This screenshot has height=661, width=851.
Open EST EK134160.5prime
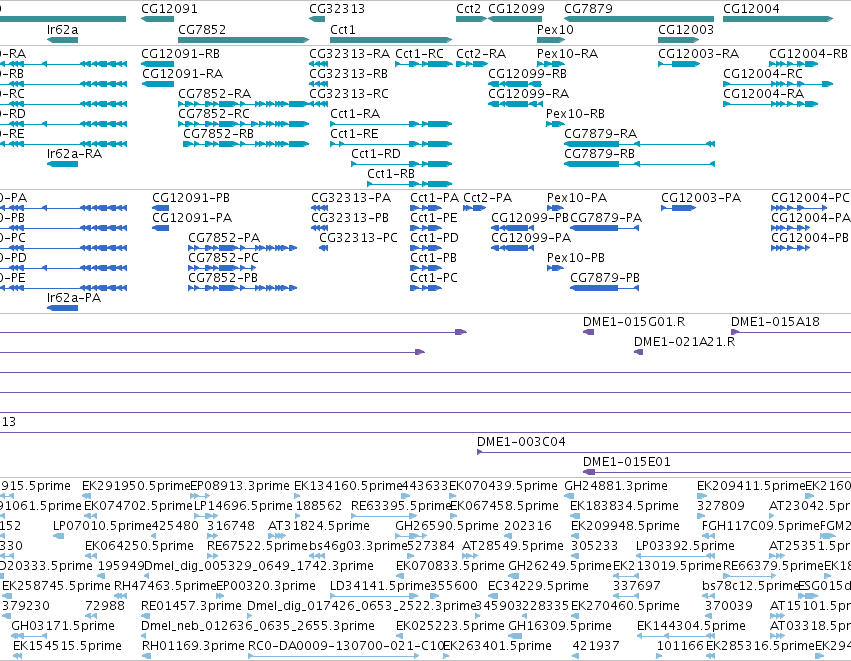tap(348, 486)
